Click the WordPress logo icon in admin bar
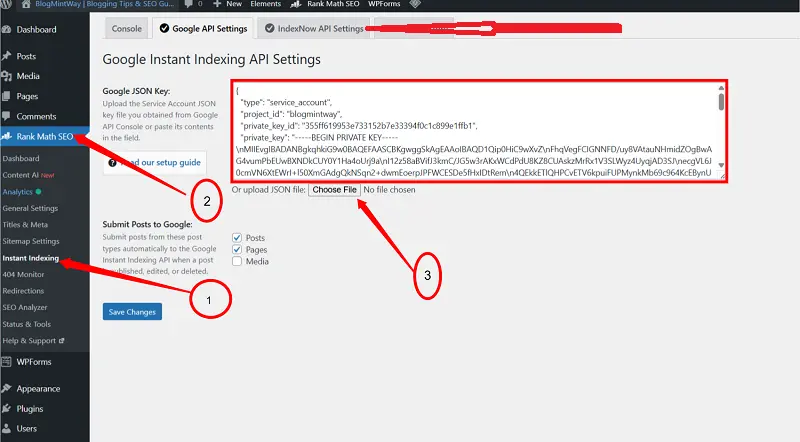This screenshot has width=800, height=442. click(8, 5)
